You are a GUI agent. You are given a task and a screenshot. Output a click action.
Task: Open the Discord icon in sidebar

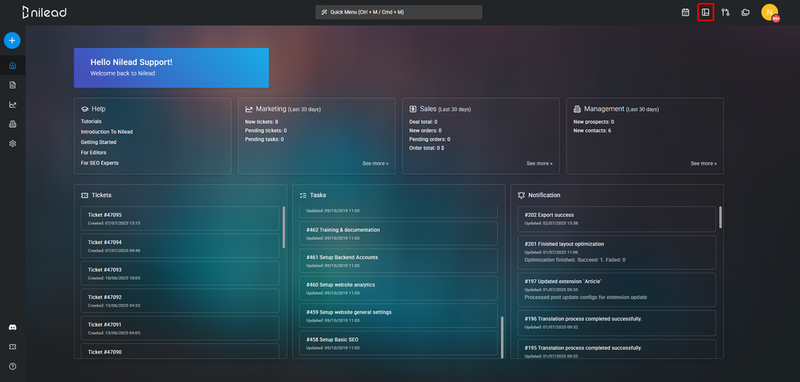[x=12, y=327]
